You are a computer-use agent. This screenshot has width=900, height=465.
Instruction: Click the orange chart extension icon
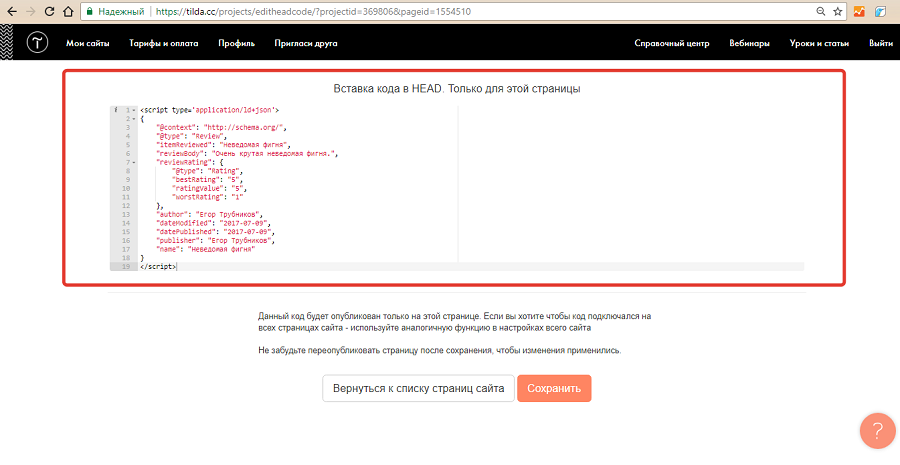tap(859, 11)
